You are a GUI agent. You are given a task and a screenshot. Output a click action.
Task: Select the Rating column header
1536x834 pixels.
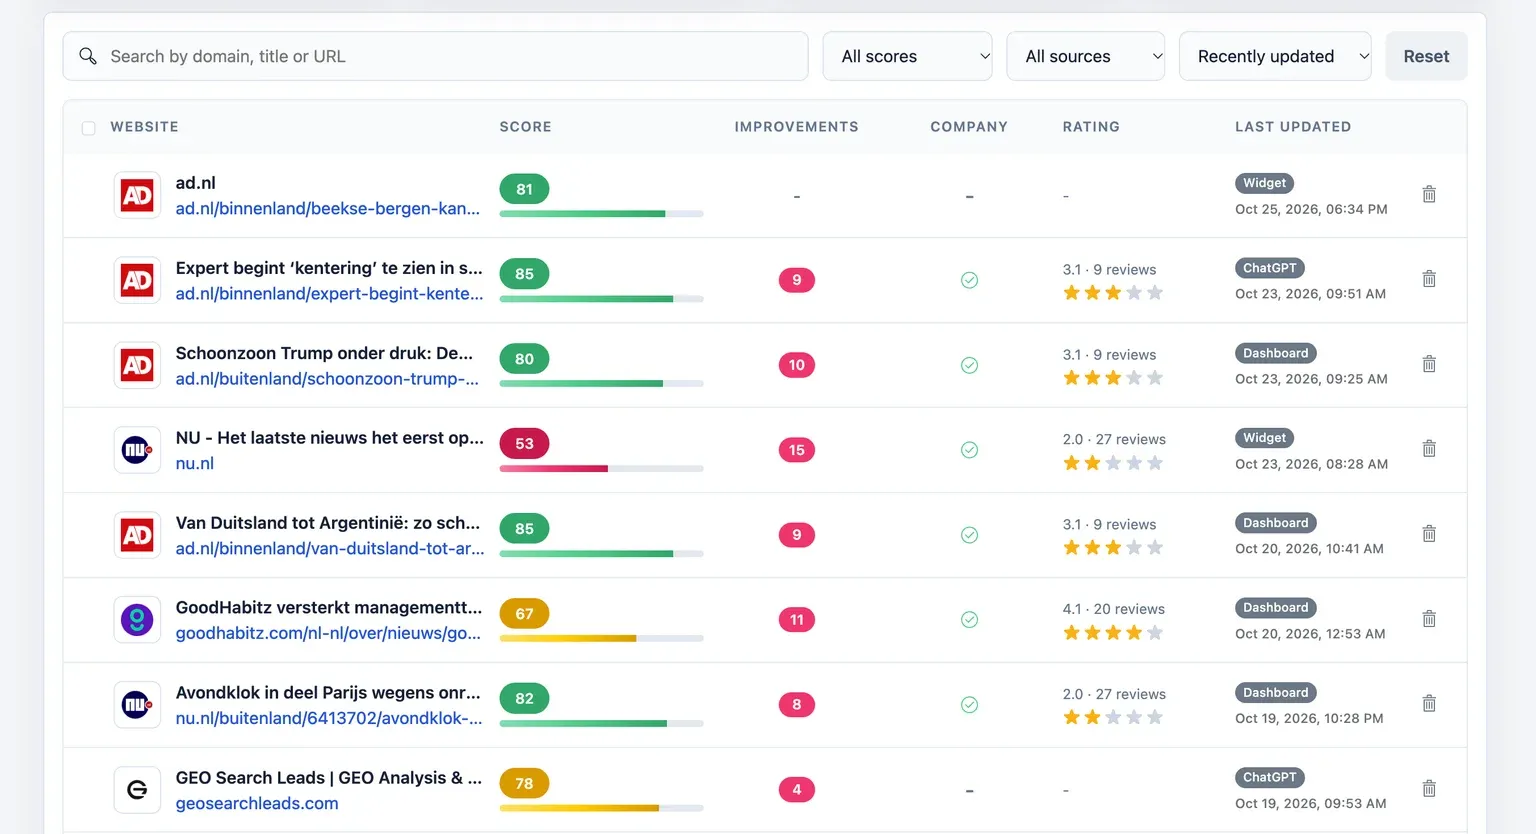tap(1091, 127)
